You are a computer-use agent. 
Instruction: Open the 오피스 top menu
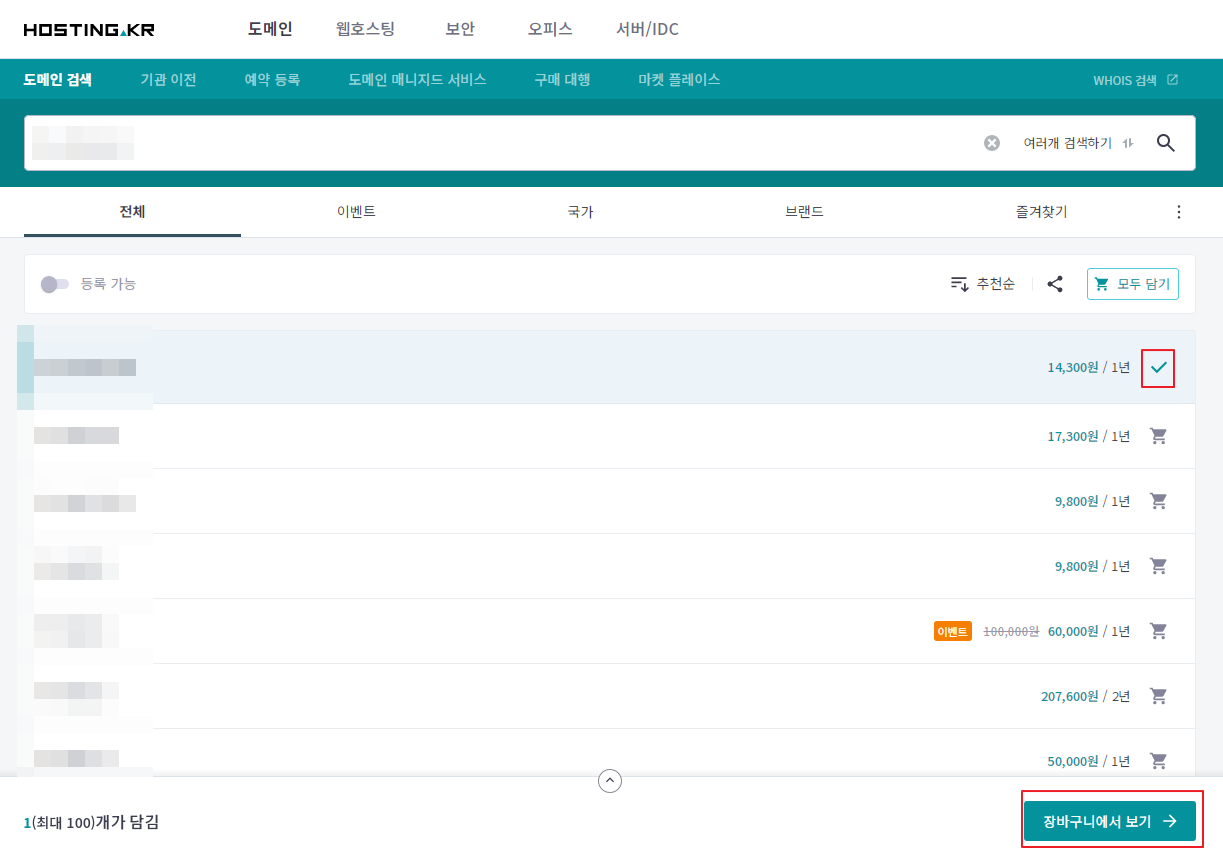pyautogui.click(x=550, y=29)
